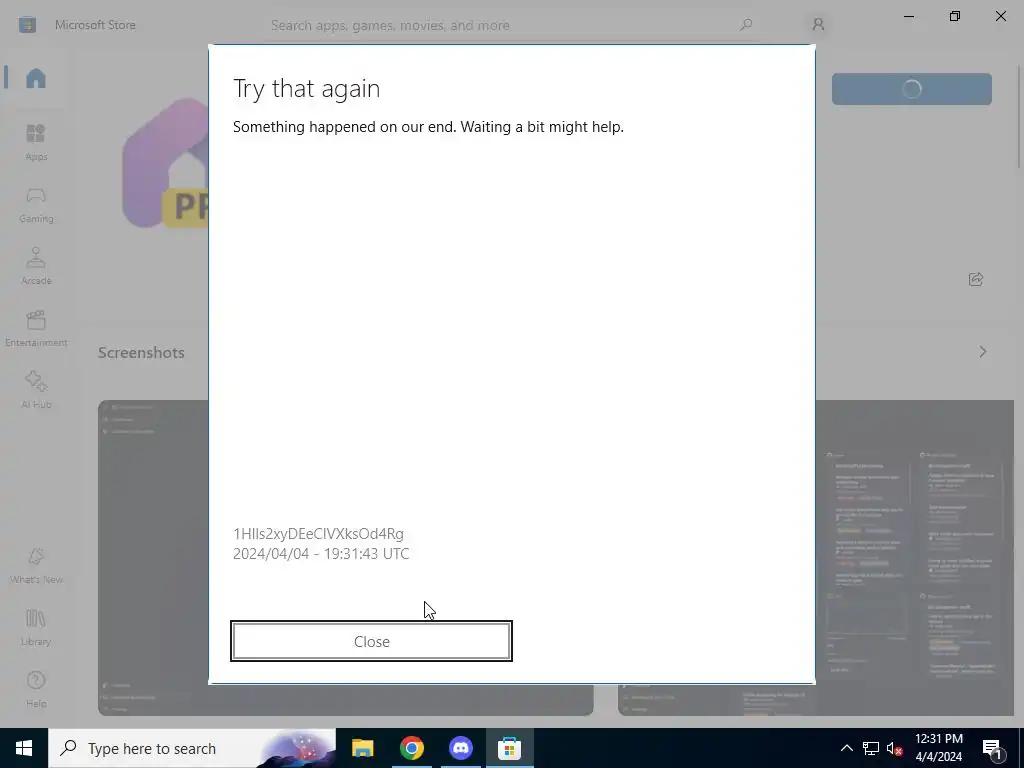Click the magnifier search icon in the Store
The image size is (1024, 768).
(746, 25)
